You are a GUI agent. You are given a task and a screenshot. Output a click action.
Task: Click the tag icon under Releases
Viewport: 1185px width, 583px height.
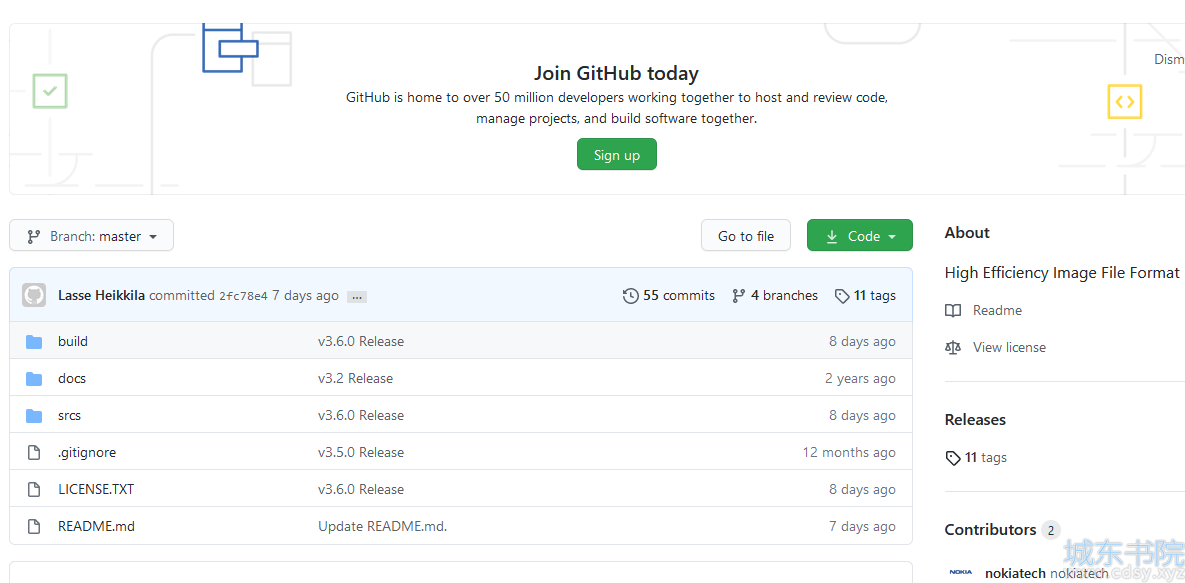[953, 458]
